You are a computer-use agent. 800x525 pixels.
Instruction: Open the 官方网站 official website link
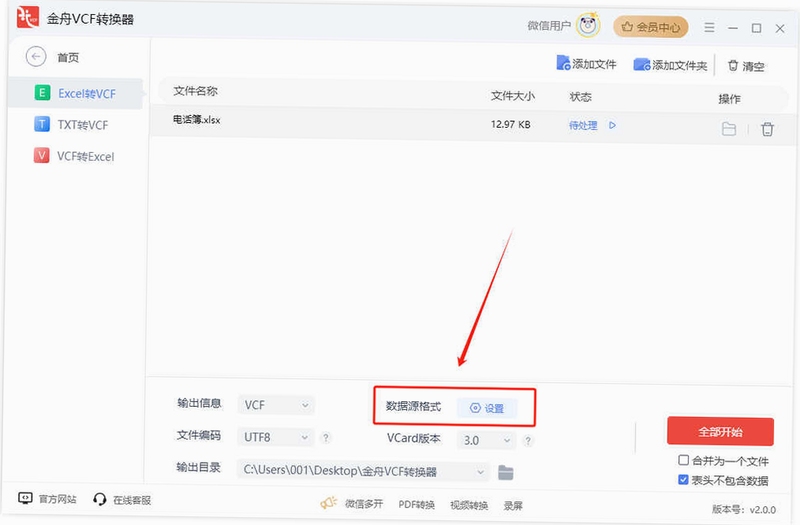click(x=47, y=498)
